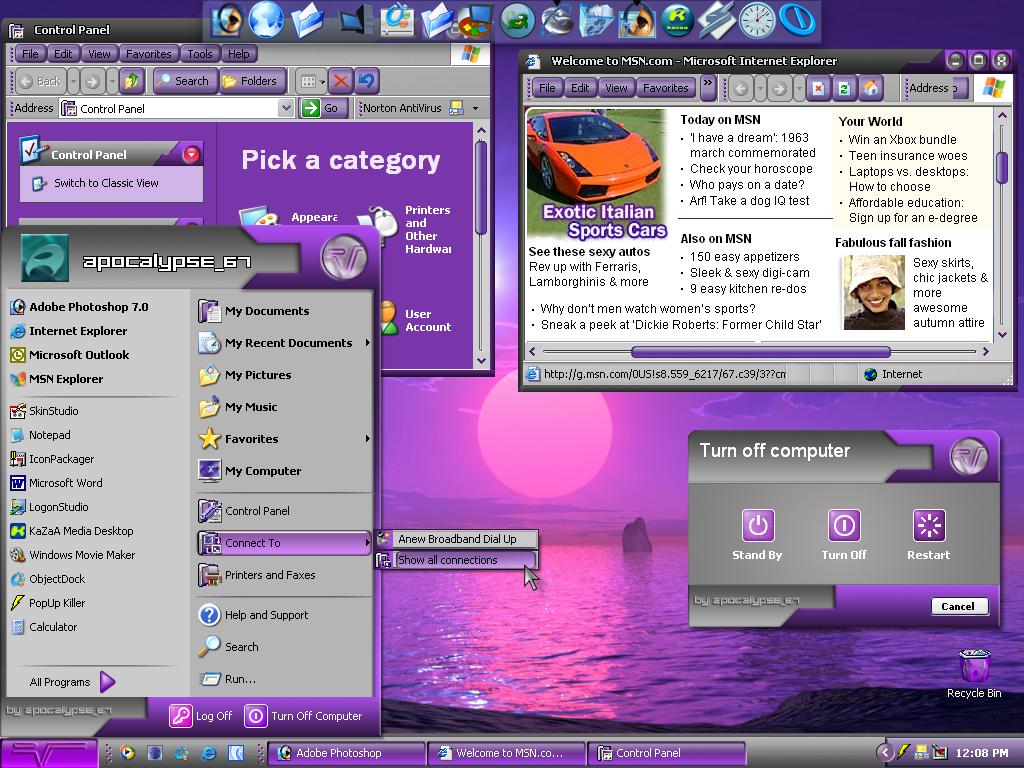Click the Home icon in Internet Explorer toolbar

coord(871,88)
